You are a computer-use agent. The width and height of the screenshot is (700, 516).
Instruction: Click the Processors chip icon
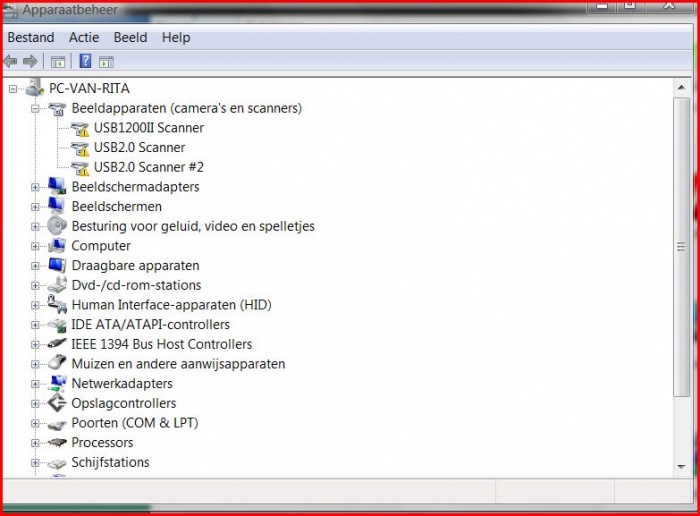click(57, 443)
